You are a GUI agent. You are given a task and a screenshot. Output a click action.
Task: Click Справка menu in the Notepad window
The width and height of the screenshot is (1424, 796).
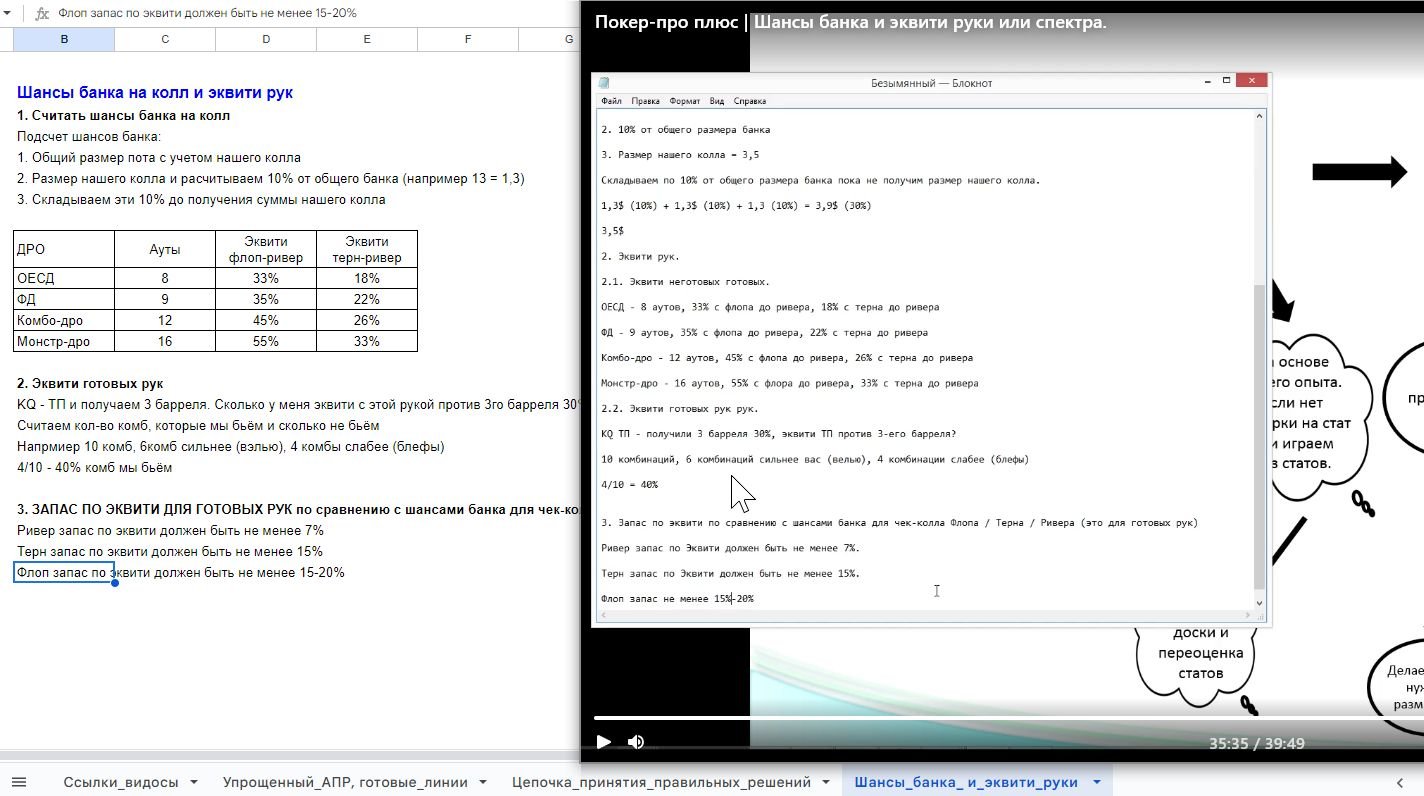point(750,101)
